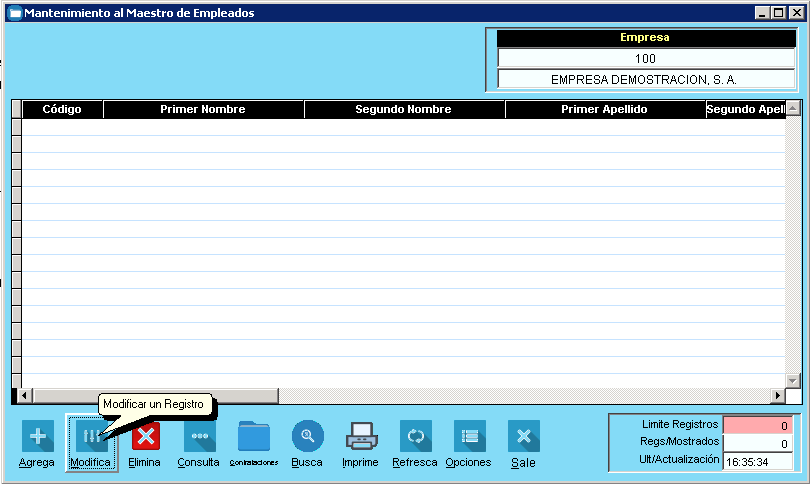This screenshot has height=484, width=810.
Task: Click the vertical scrollbar up arrow
Action: pyautogui.click(x=793, y=109)
